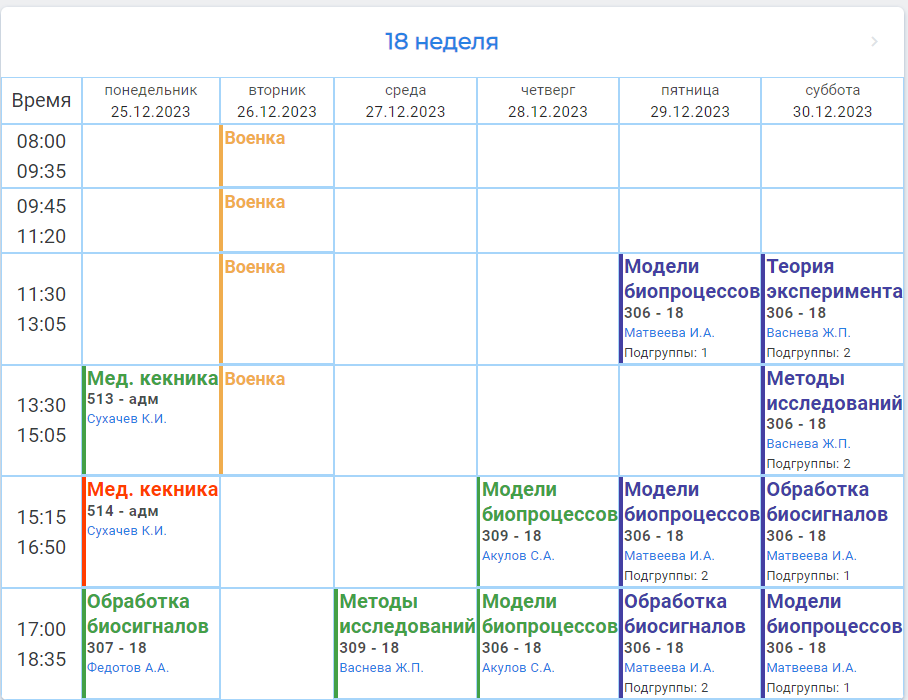Go to next week with right chevron
Image resolution: width=908 pixels, height=700 pixels.
(x=874, y=42)
